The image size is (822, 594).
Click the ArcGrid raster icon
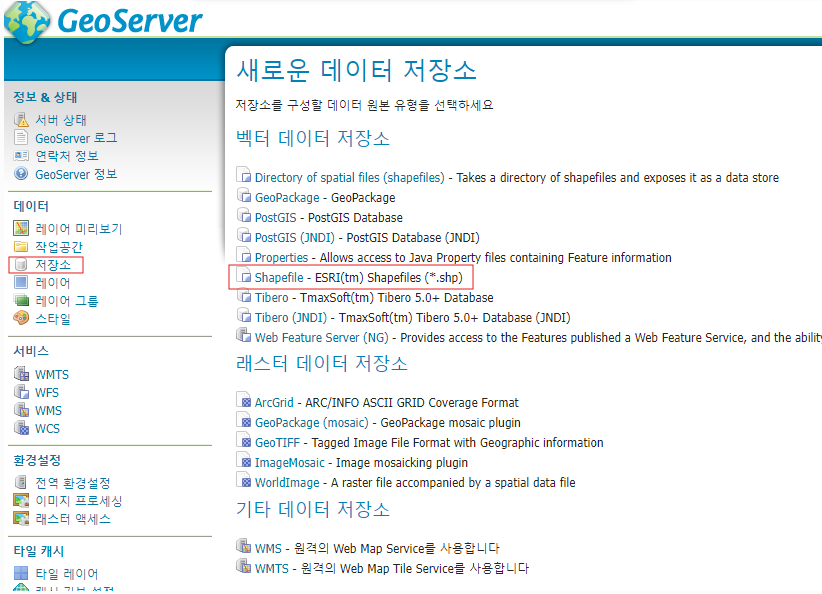[243, 401]
